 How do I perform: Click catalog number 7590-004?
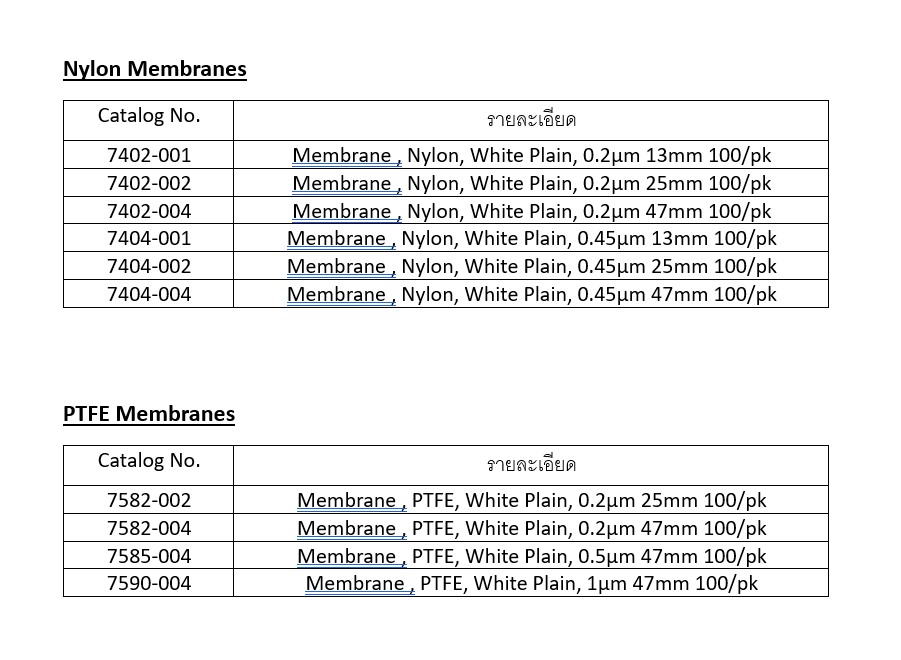(148, 583)
